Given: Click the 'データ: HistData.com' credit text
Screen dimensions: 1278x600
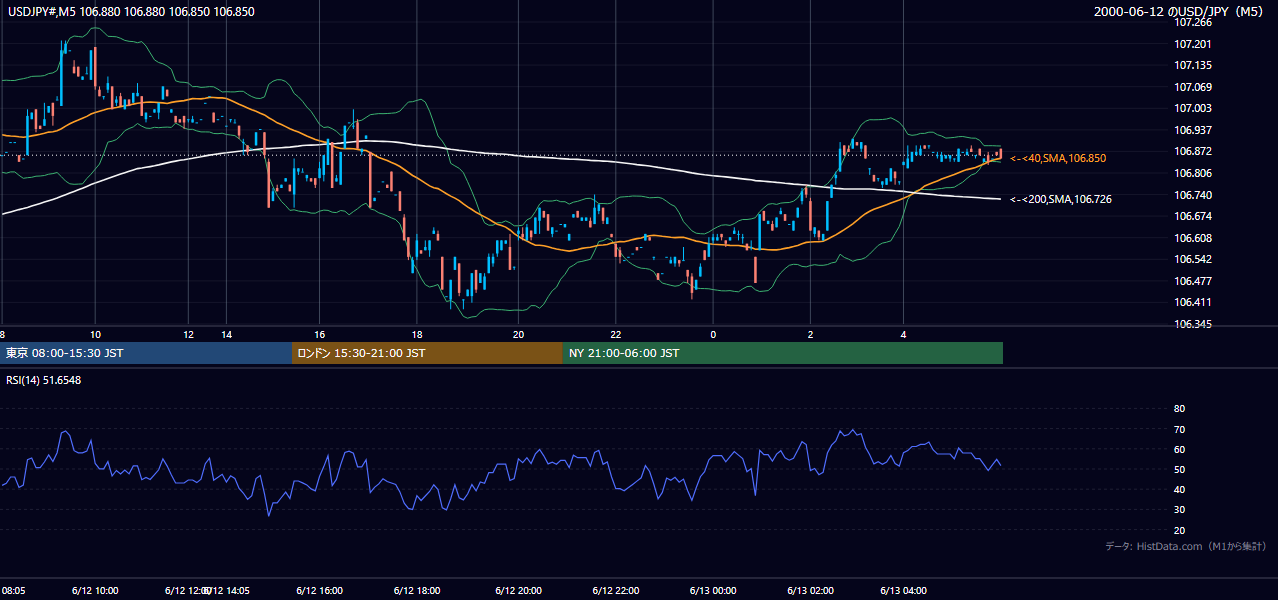Looking at the screenshot, I should [x=1186, y=546].
